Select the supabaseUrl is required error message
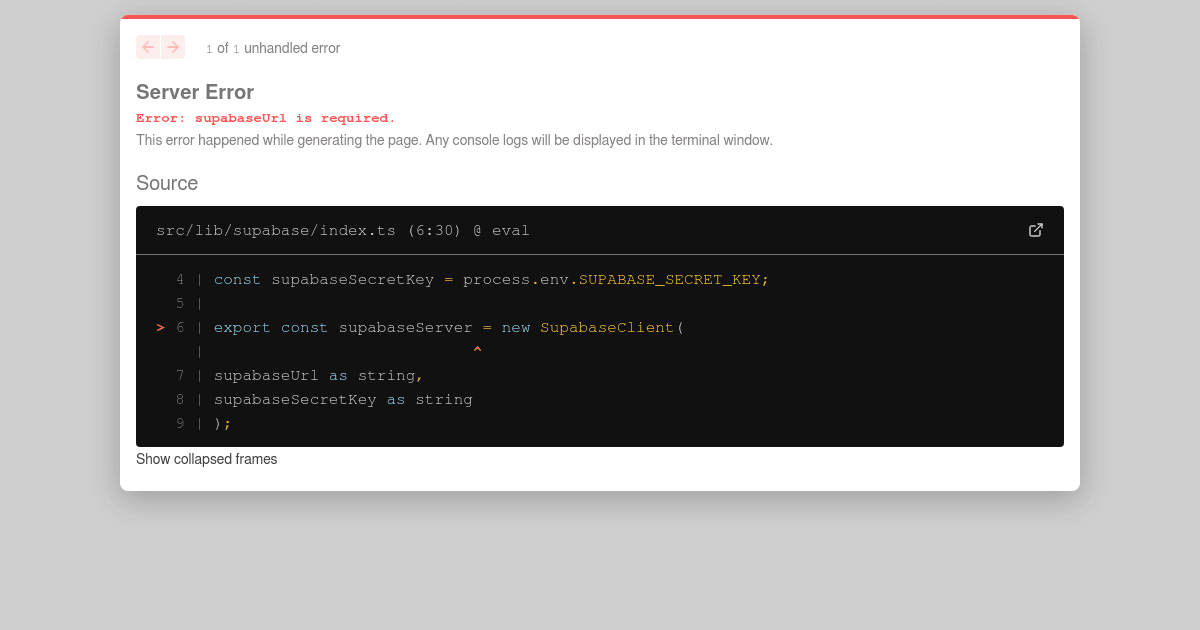 pyautogui.click(x=265, y=118)
